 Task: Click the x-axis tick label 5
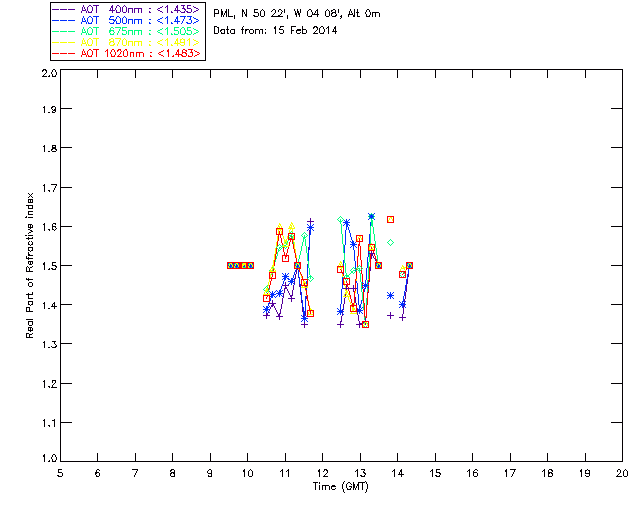tap(60, 473)
